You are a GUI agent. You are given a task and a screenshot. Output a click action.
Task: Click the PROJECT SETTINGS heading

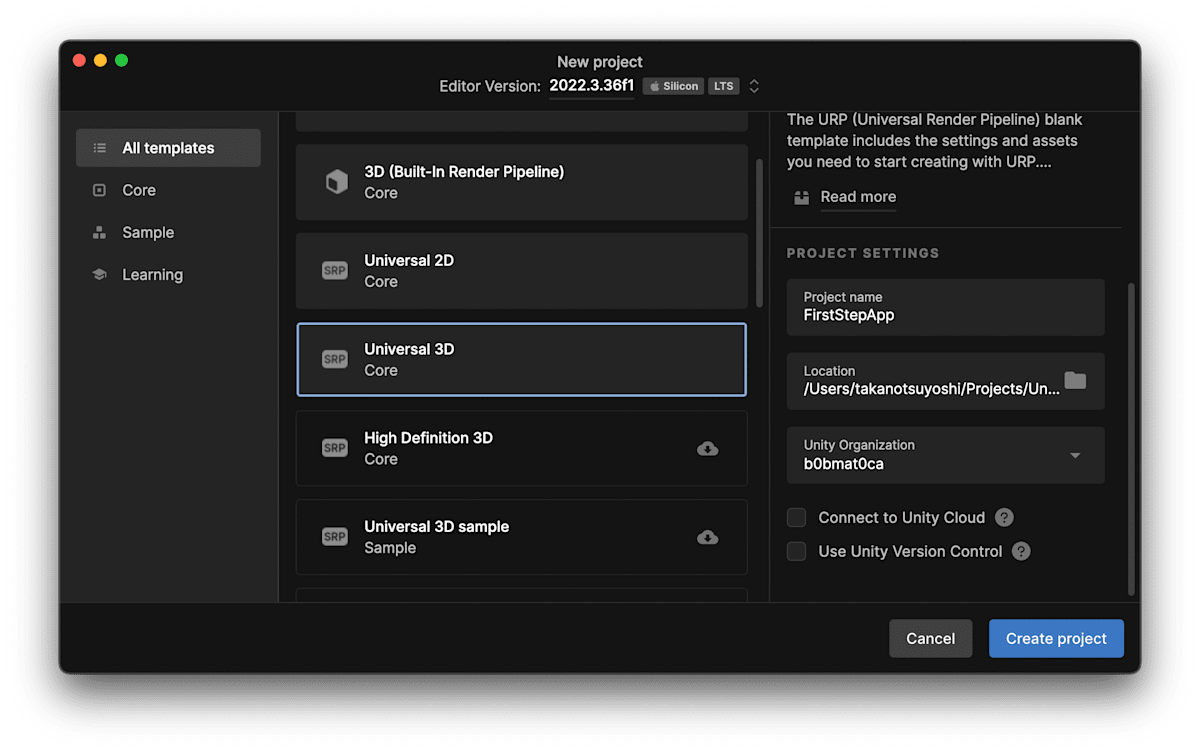click(863, 253)
